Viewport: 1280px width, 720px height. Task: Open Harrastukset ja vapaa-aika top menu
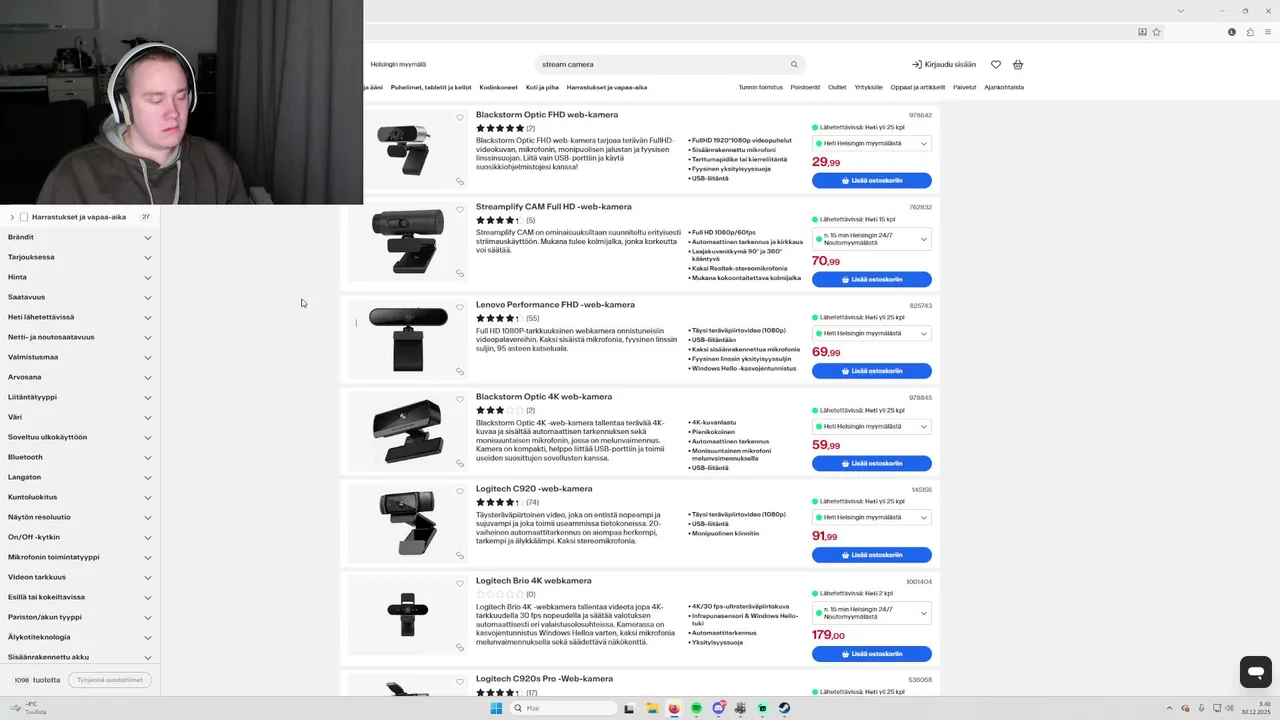click(x=607, y=87)
